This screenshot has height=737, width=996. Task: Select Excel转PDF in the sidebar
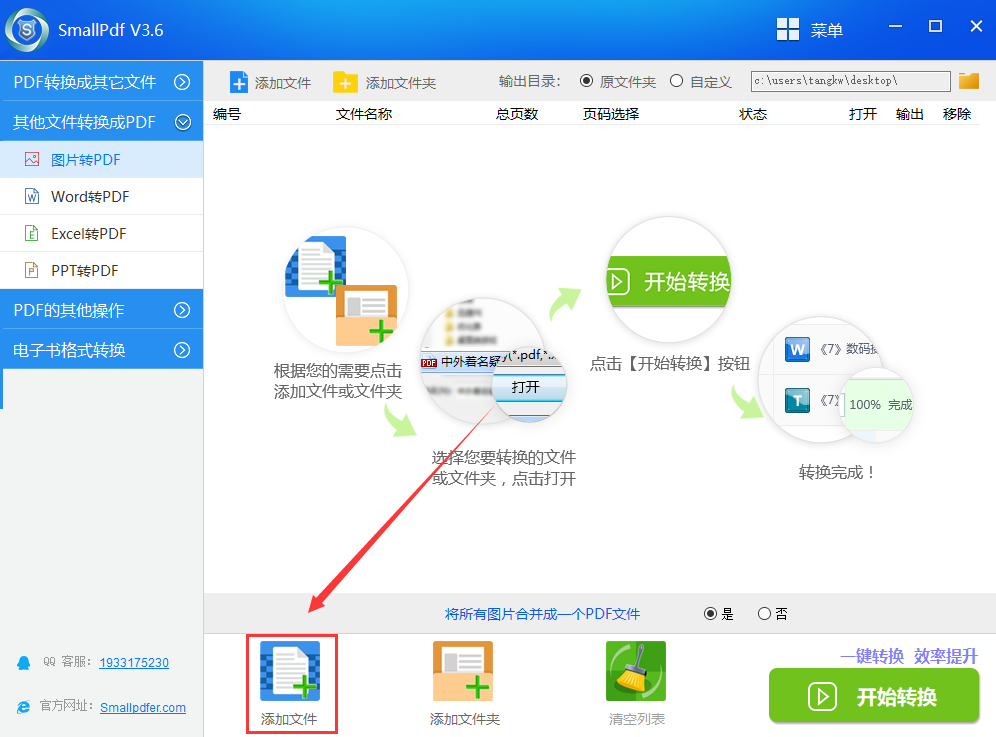(88, 234)
